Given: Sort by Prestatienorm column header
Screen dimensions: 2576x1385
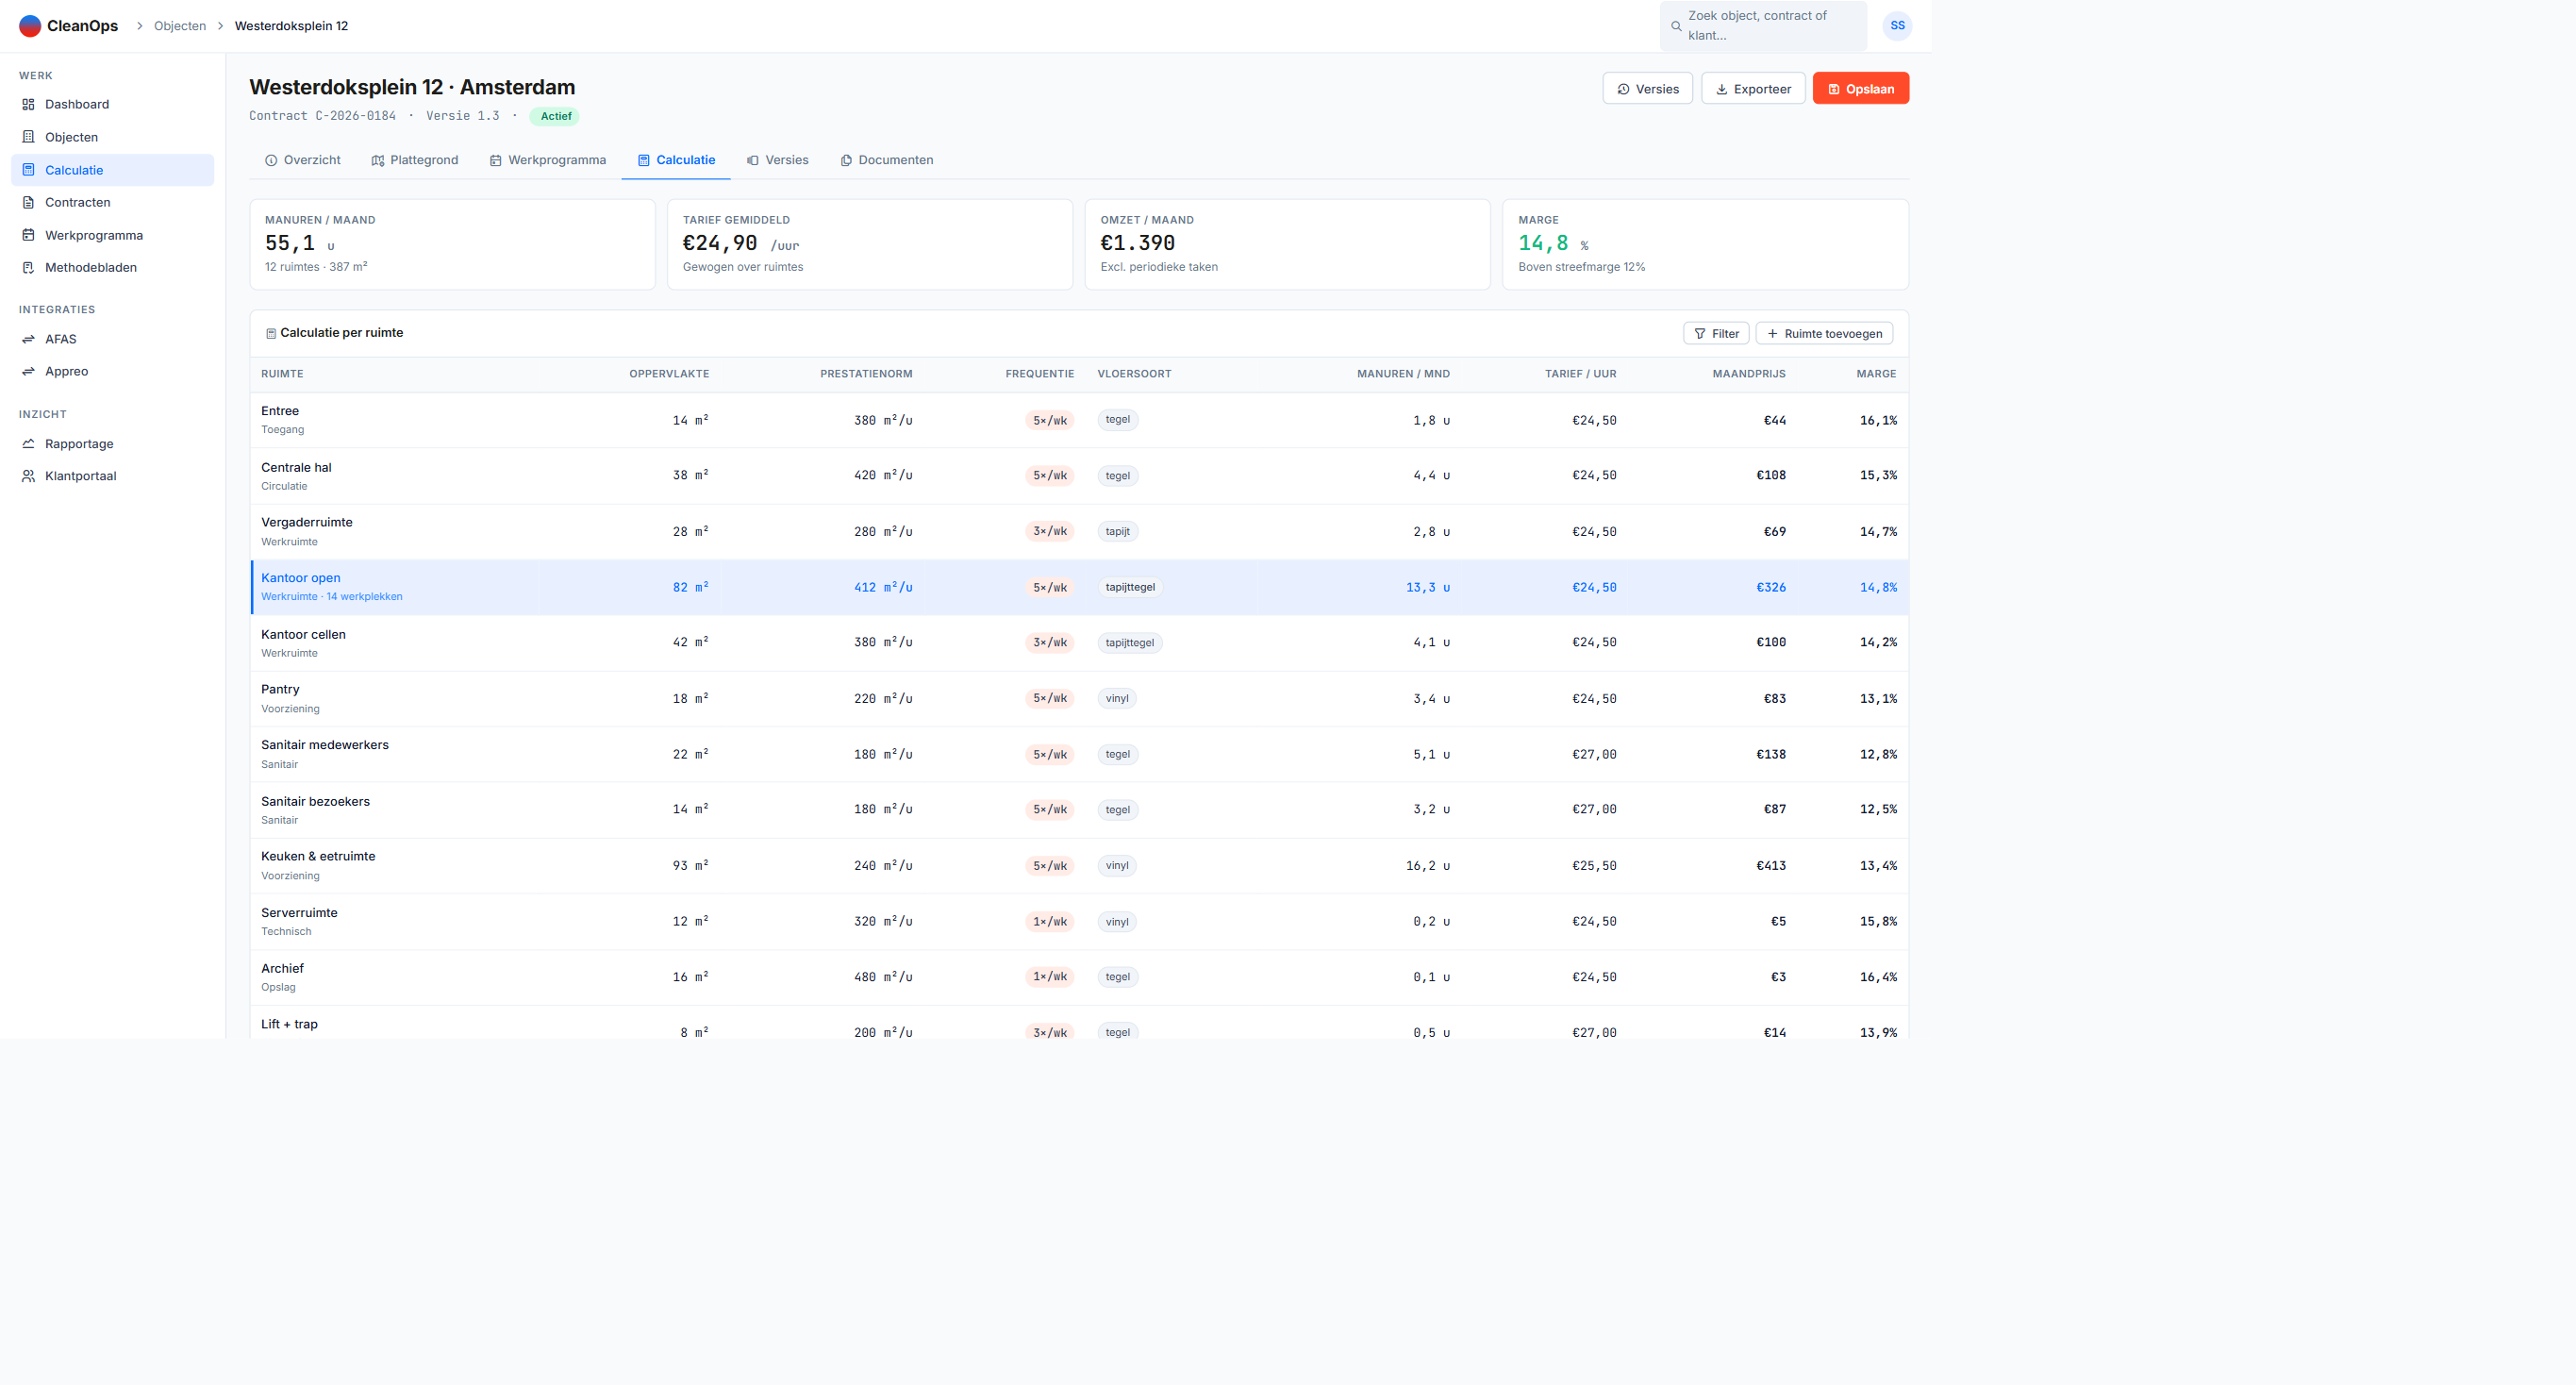Looking at the screenshot, I should [866, 374].
